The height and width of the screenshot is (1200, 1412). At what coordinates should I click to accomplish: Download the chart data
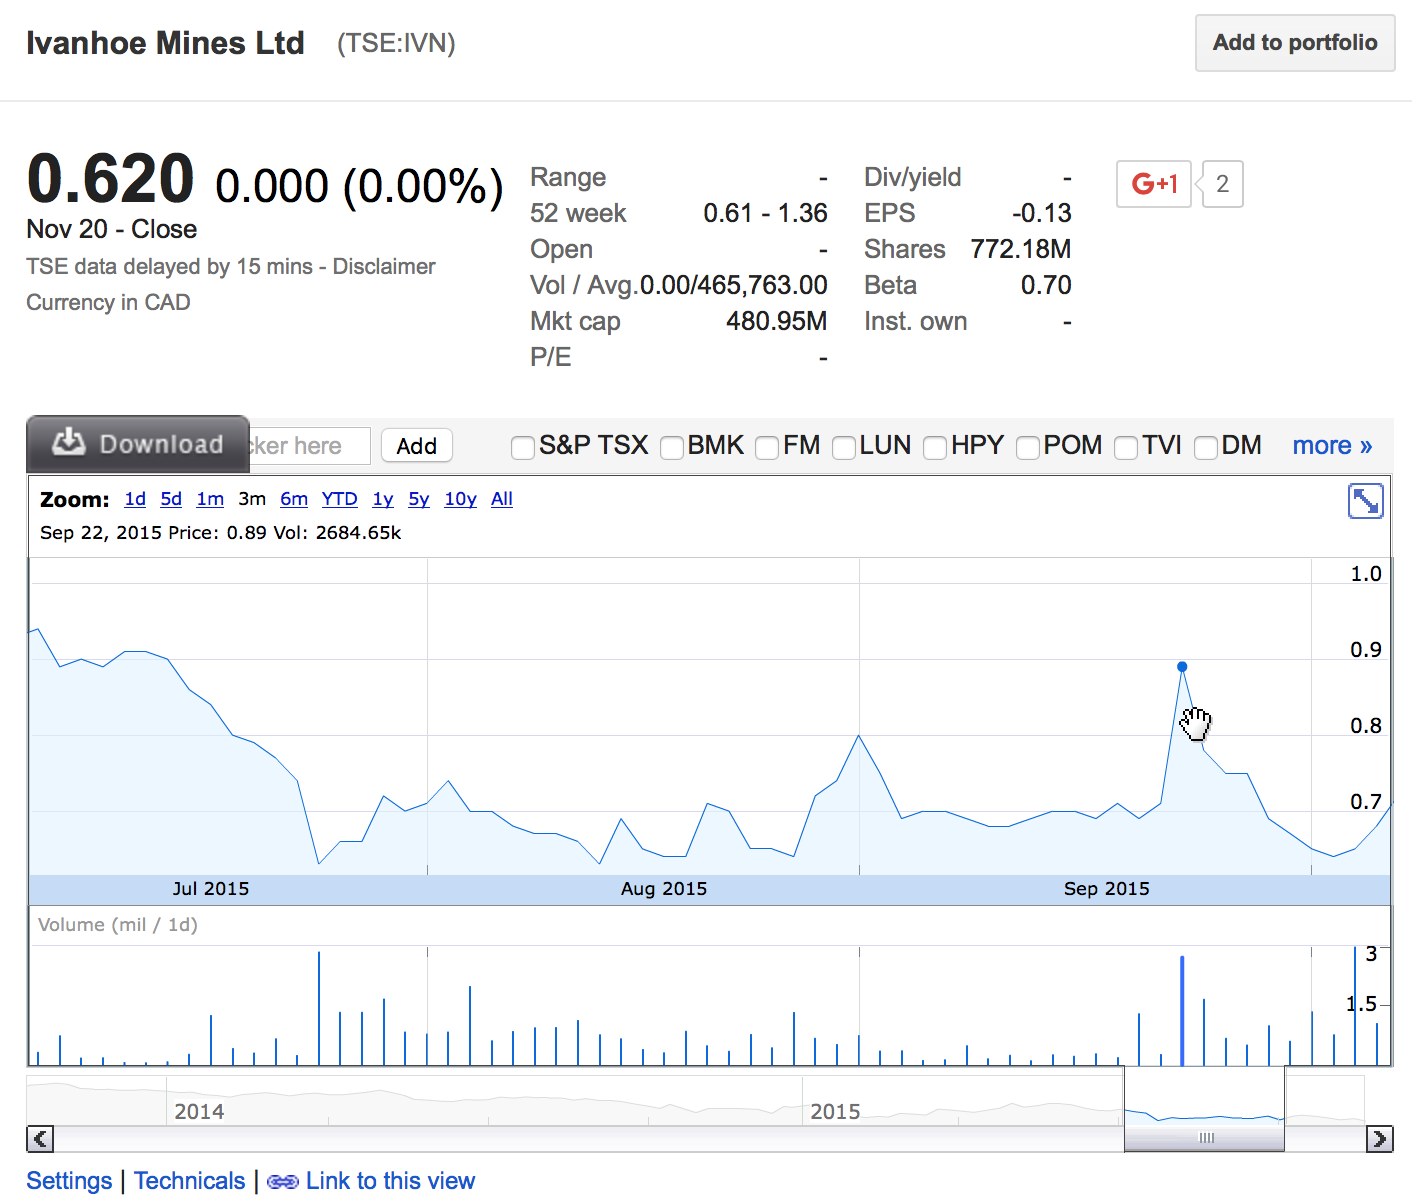(138, 444)
